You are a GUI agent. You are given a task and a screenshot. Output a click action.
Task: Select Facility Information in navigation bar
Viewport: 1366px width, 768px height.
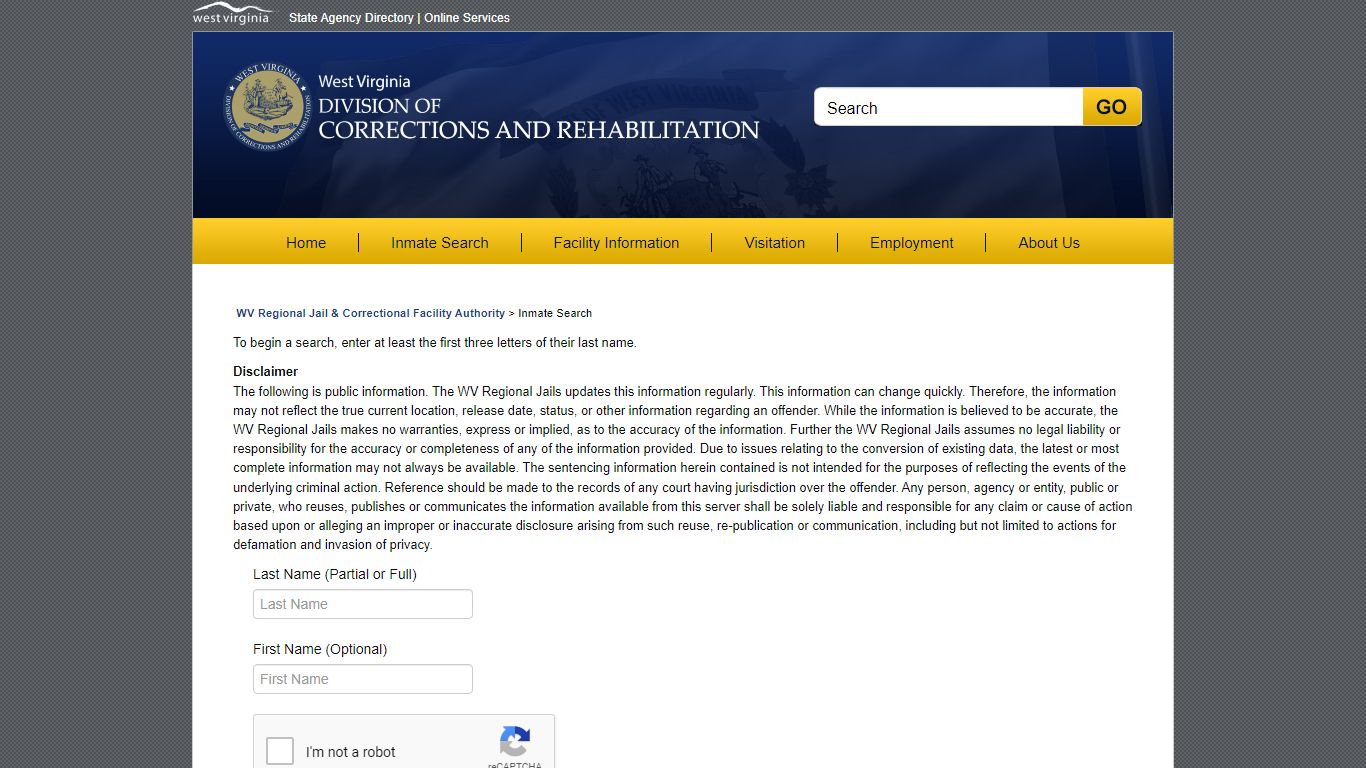[x=616, y=243]
